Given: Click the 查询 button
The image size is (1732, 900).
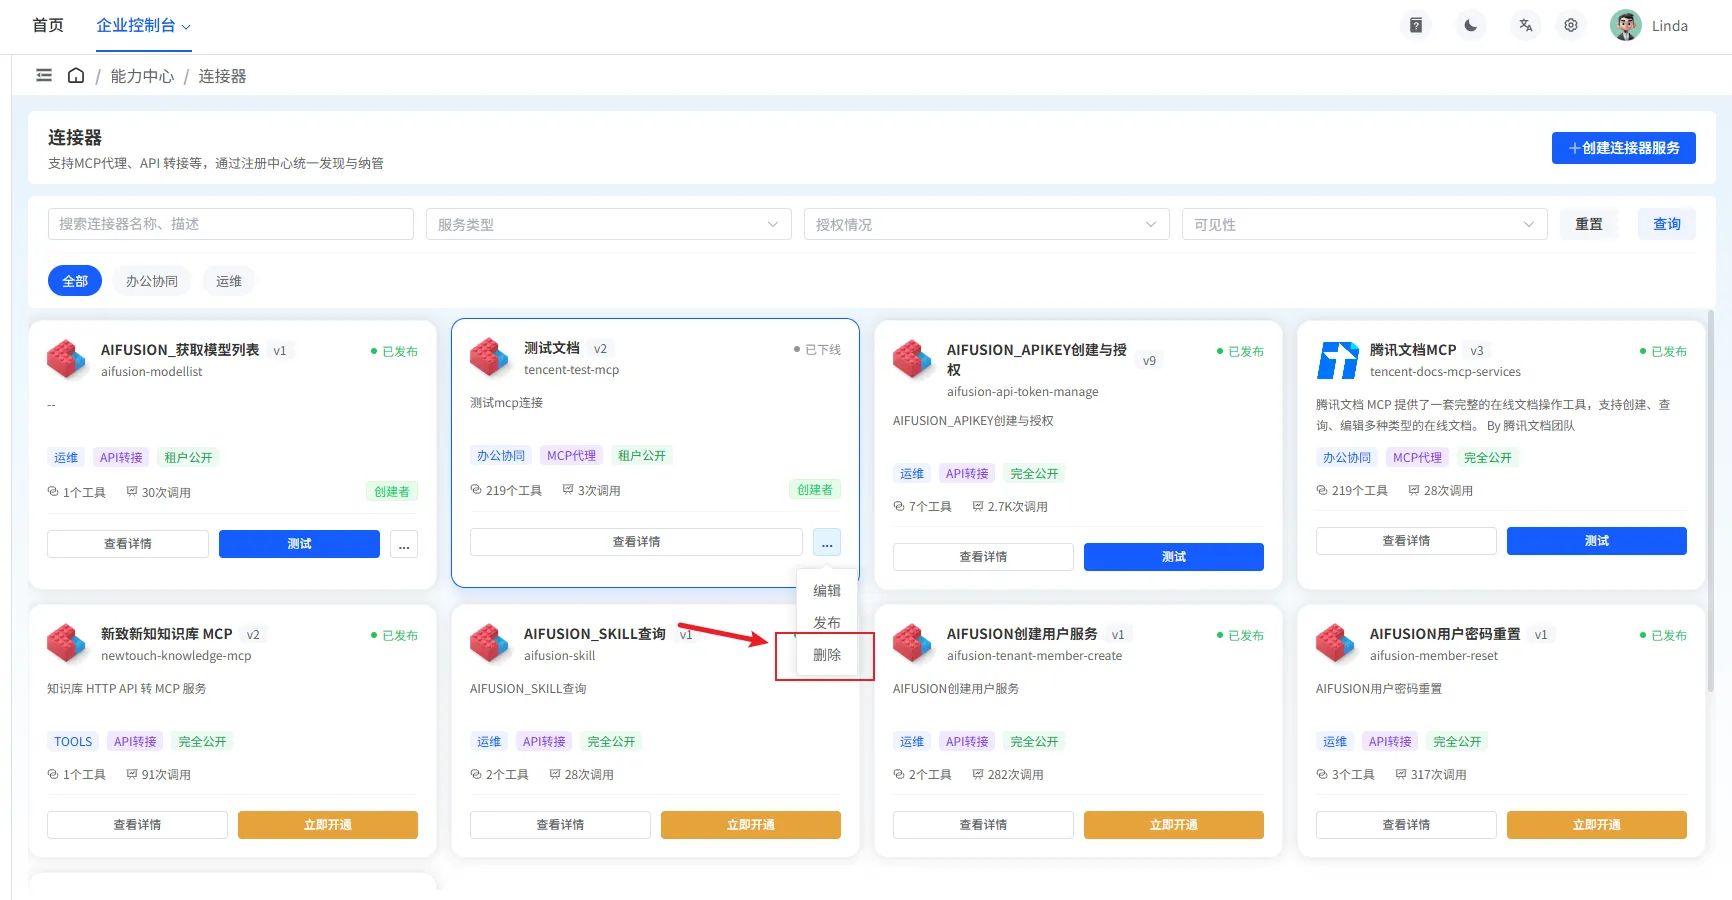Looking at the screenshot, I should (1667, 224).
